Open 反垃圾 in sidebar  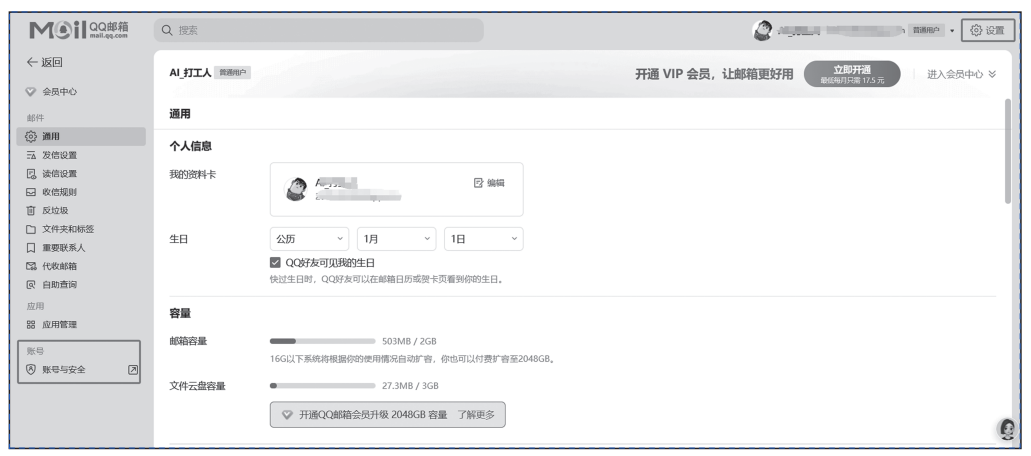(x=55, y=210)
